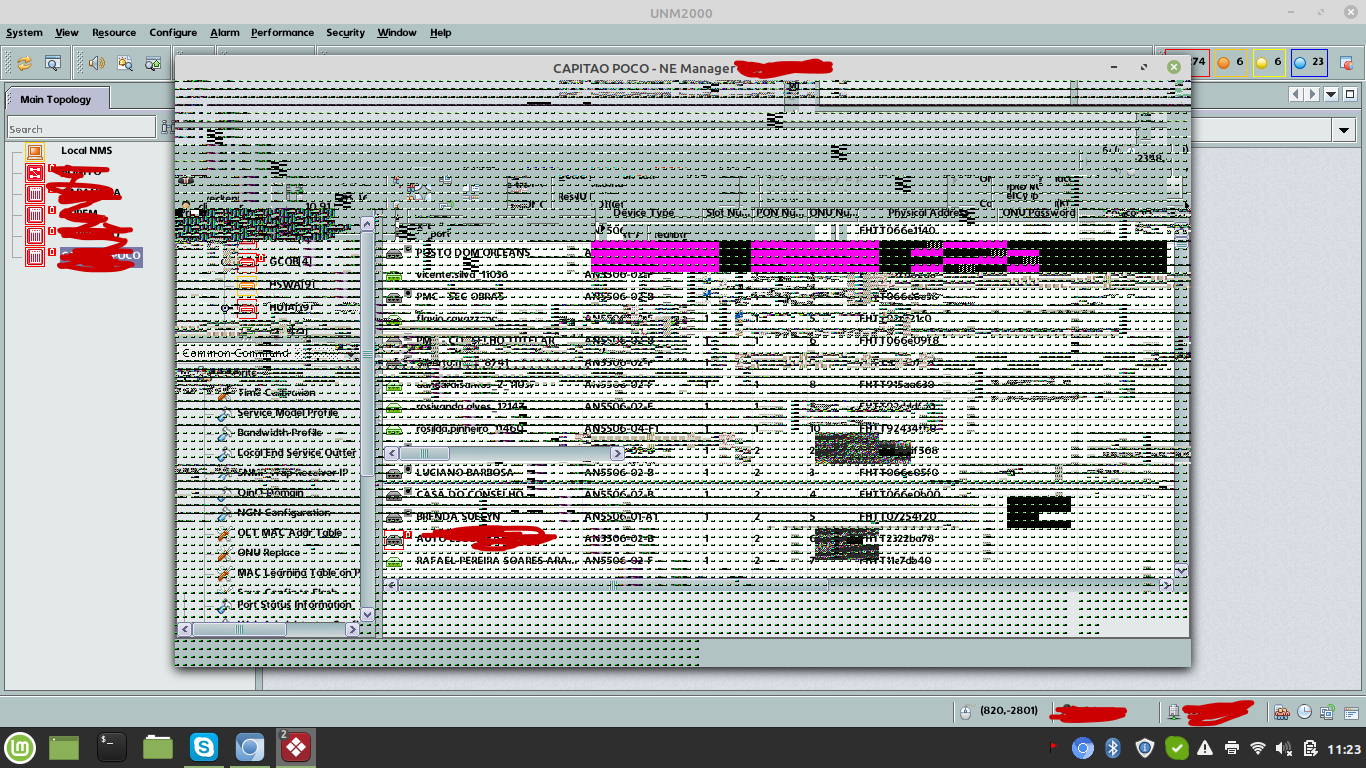
Task: Select the Local NMS computer icon
Action: click(x=36, y=151)
